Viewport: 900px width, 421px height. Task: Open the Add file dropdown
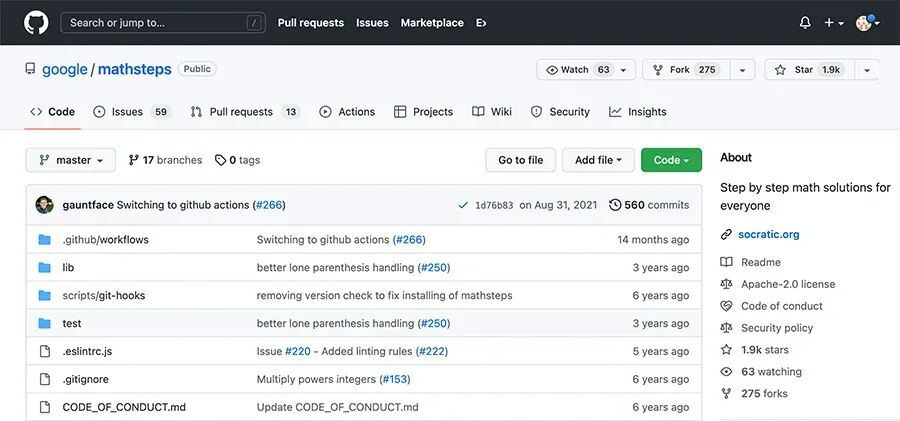point(598,160)
